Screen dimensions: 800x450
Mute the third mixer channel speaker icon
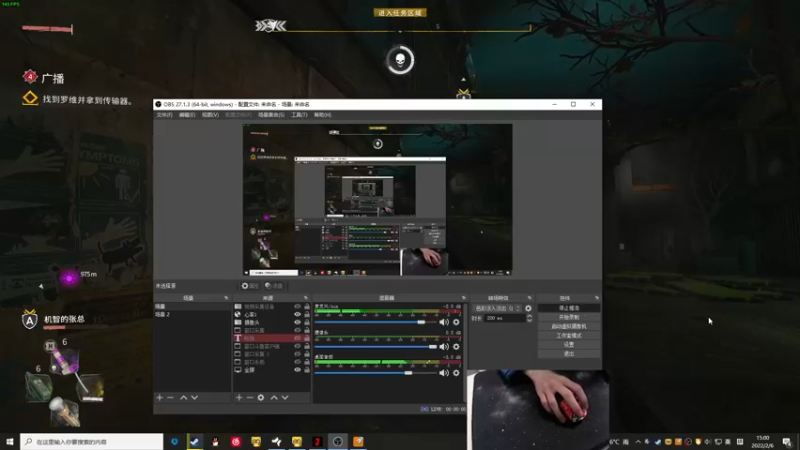(x=444, y=373)
